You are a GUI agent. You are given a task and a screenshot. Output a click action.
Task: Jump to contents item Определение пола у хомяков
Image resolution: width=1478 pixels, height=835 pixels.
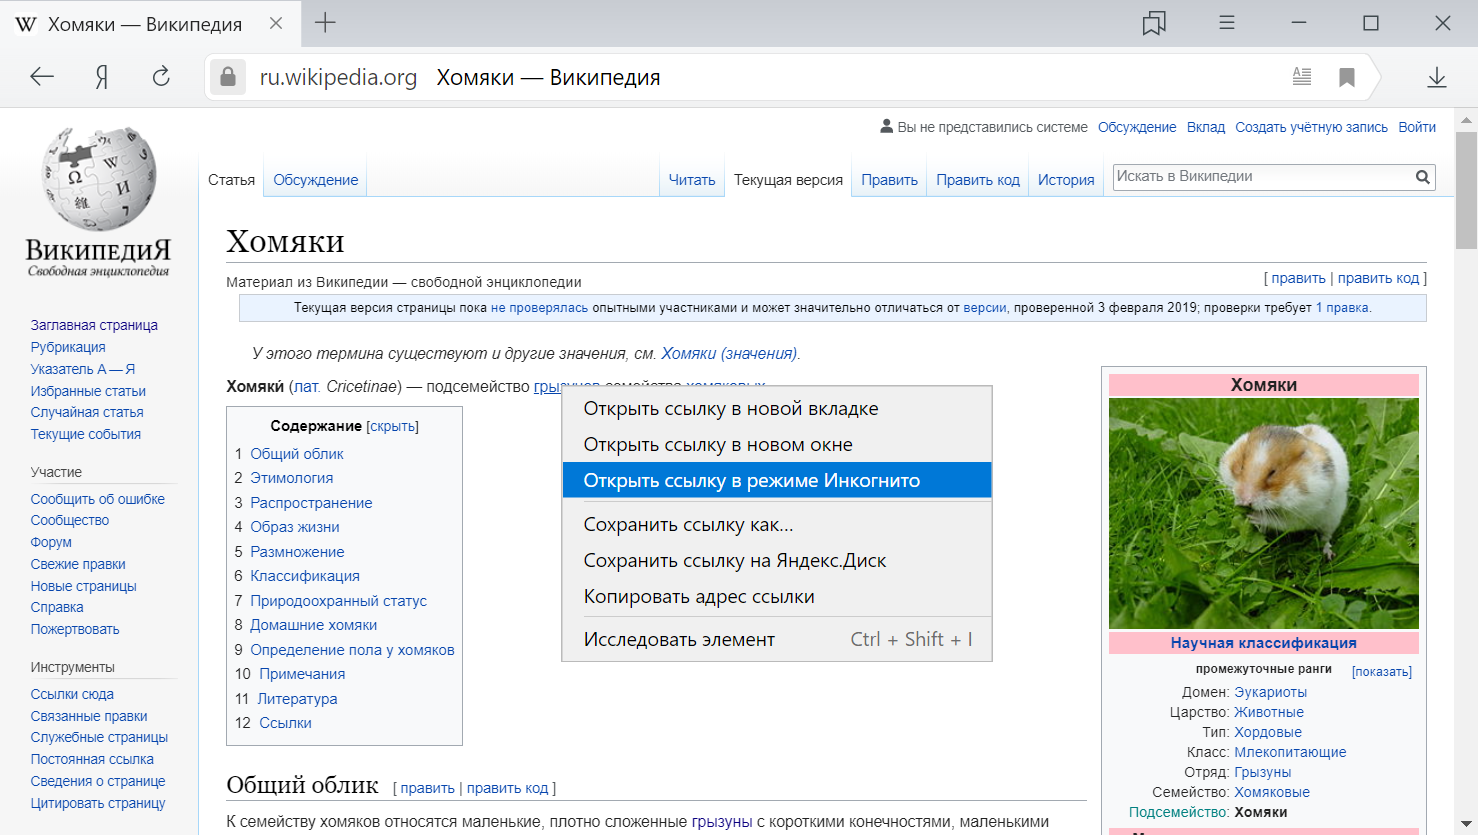tap(352, 650)
